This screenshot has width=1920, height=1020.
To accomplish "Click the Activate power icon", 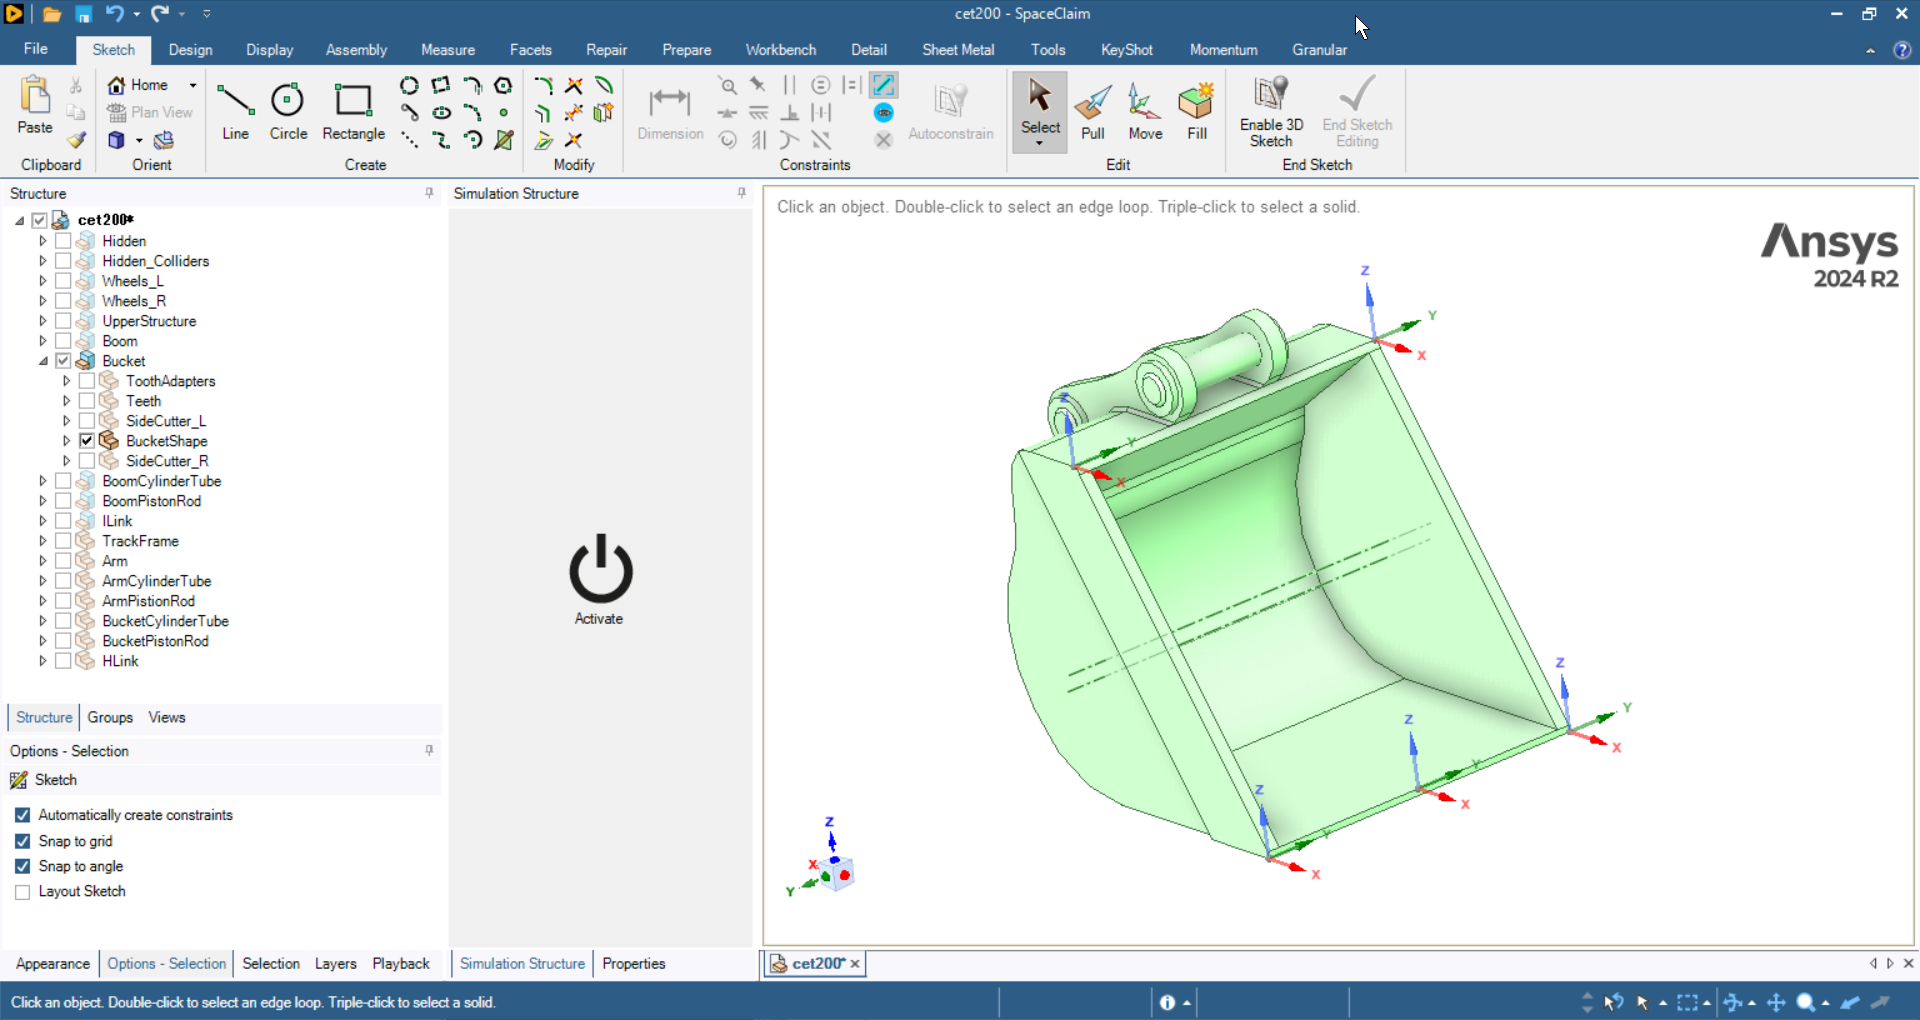I will click(600, 570).
